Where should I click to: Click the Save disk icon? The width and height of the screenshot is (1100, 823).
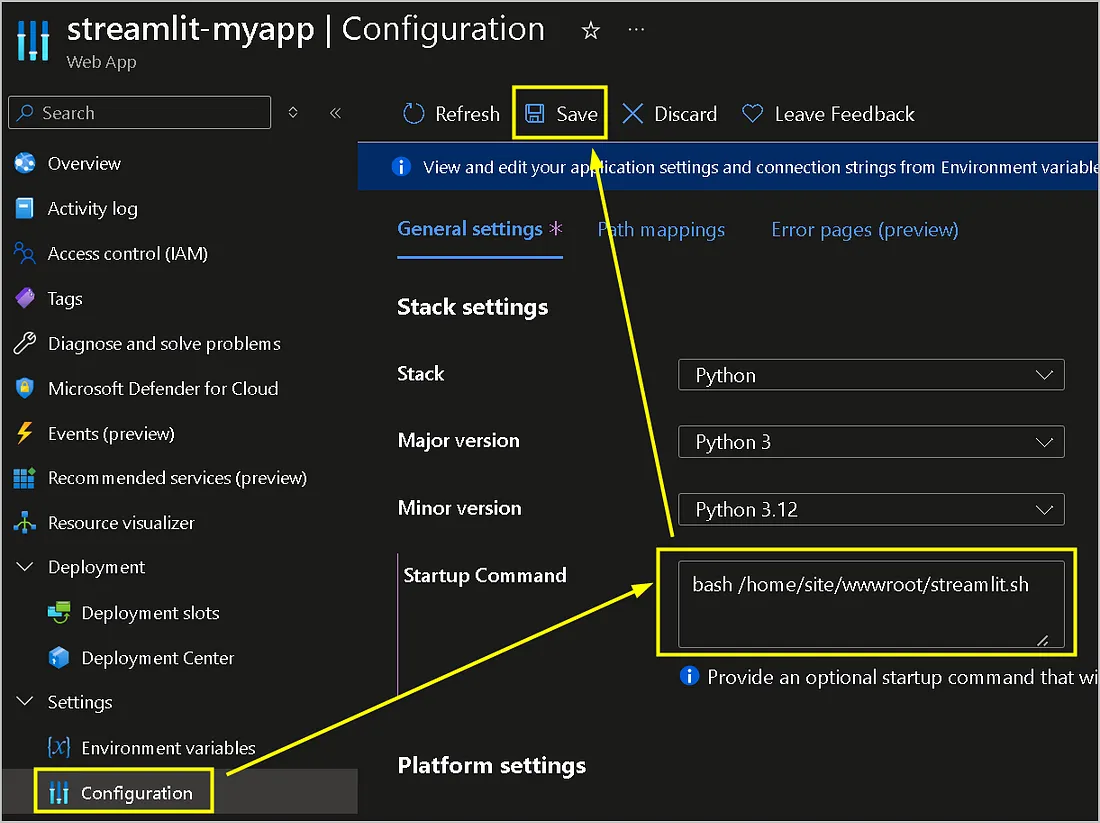(x=535, y=114)
